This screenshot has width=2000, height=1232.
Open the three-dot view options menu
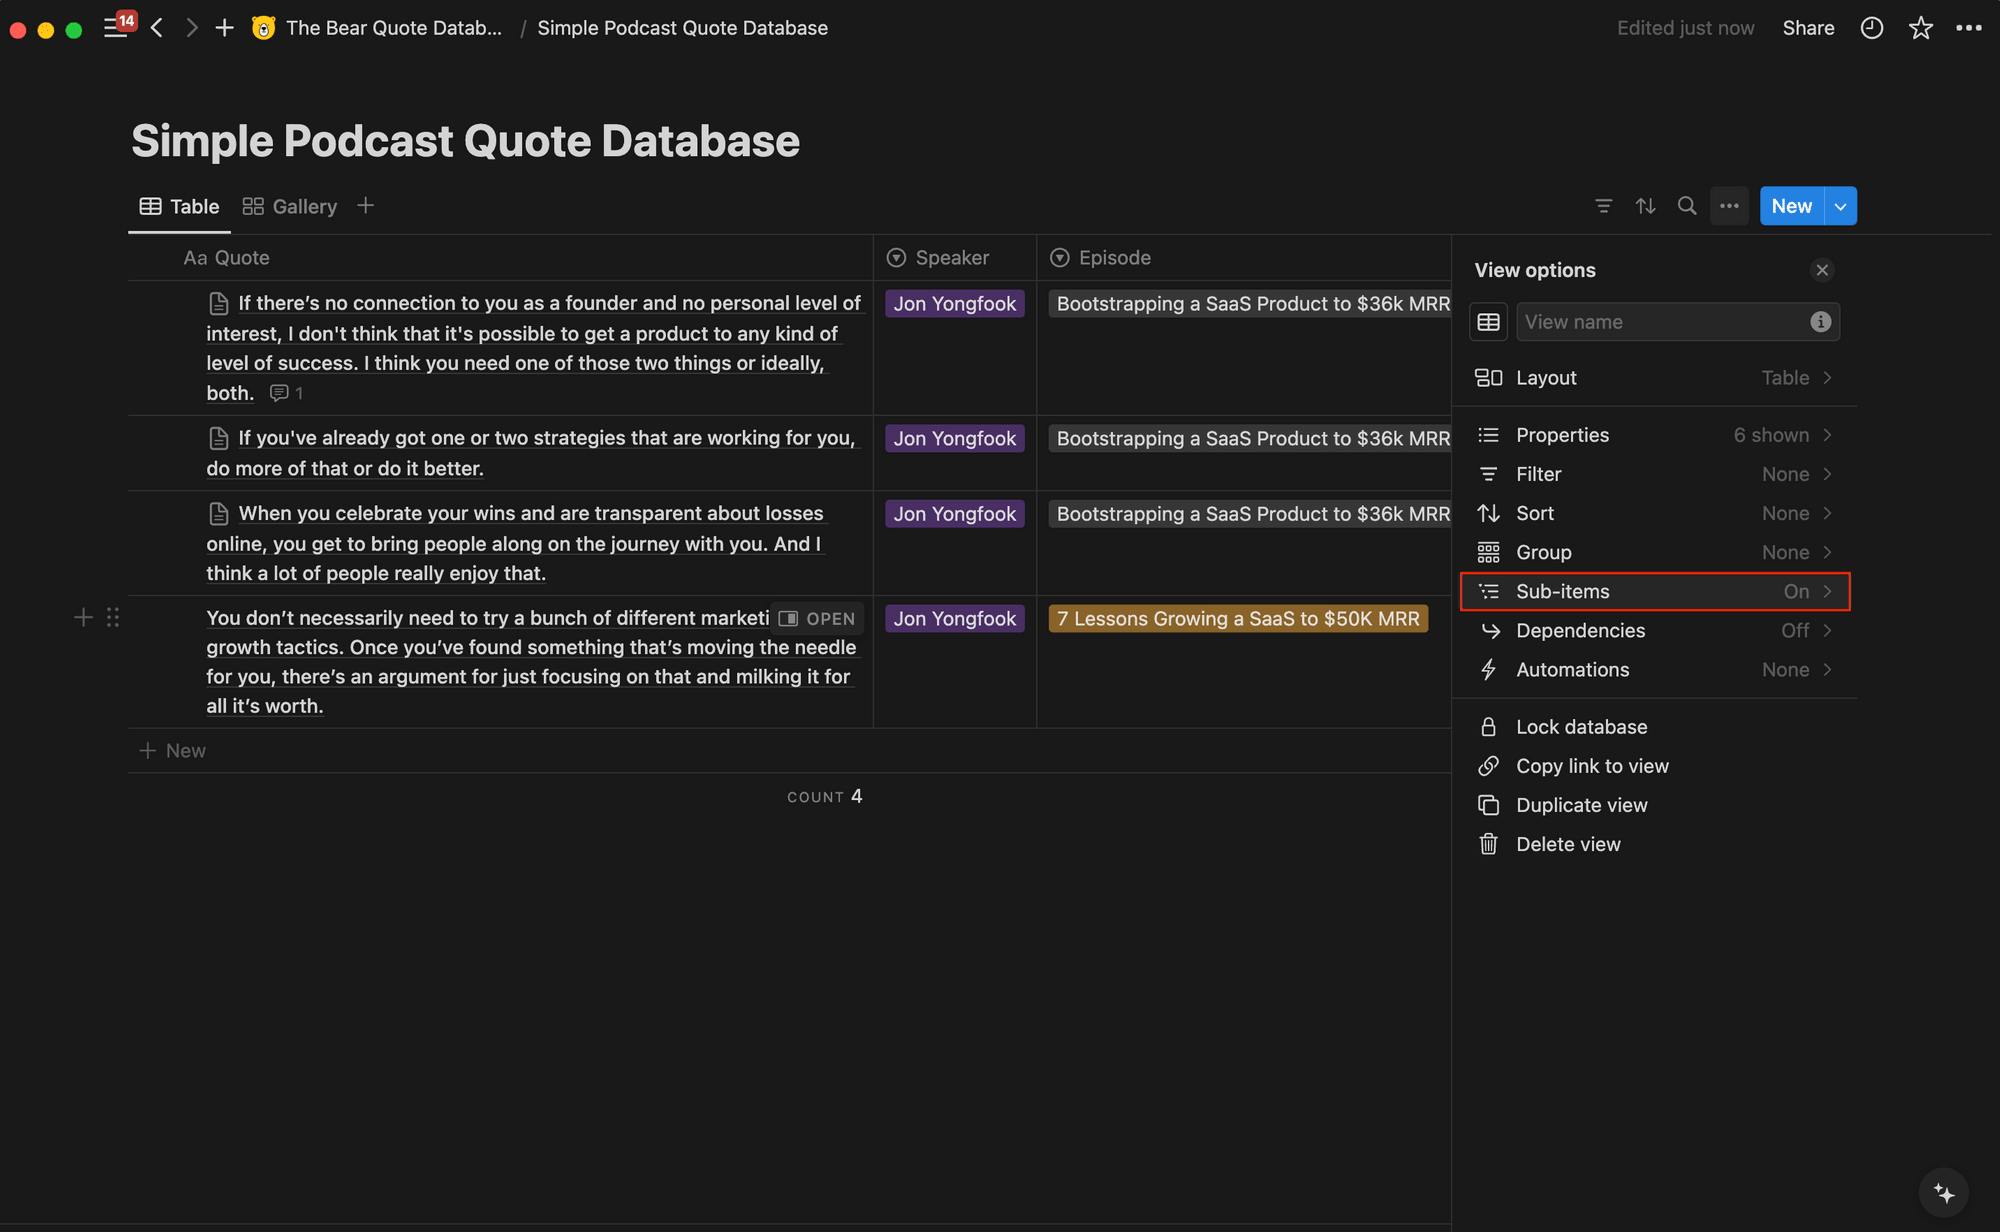[1729, 206]
